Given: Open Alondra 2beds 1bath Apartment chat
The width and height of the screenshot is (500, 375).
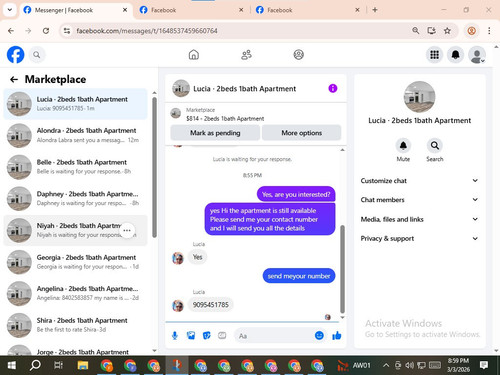Looking at the screenshot, I should (75, 135).
